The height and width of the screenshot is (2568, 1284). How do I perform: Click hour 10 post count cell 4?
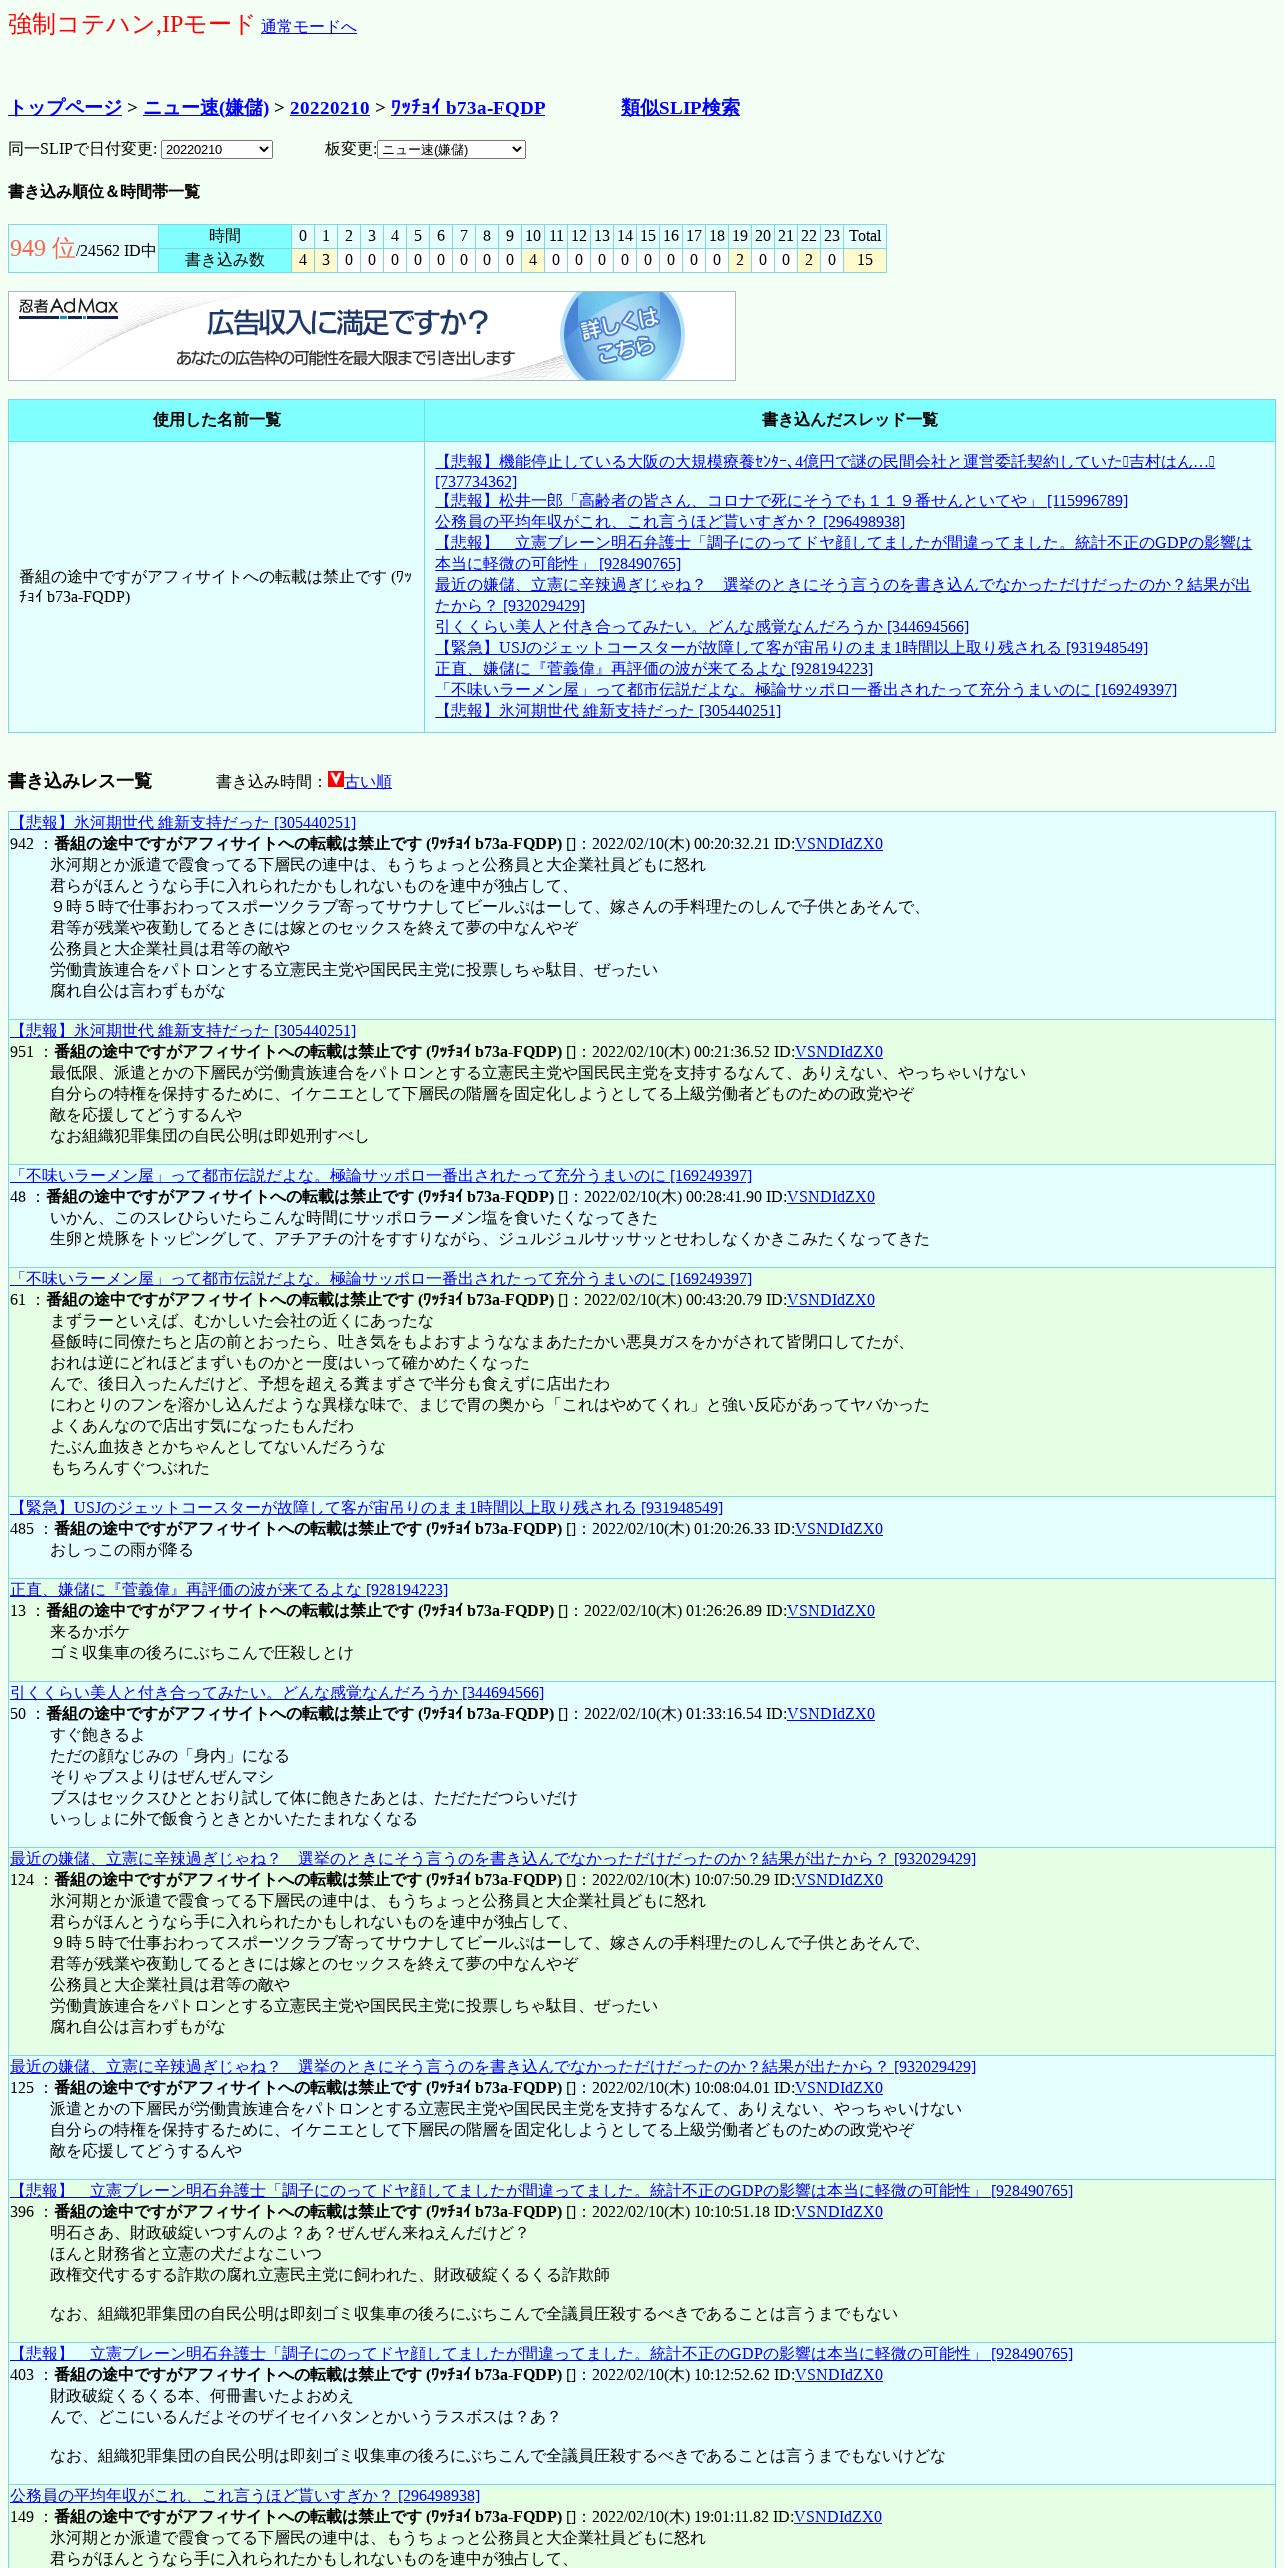(x=533, y=260)
